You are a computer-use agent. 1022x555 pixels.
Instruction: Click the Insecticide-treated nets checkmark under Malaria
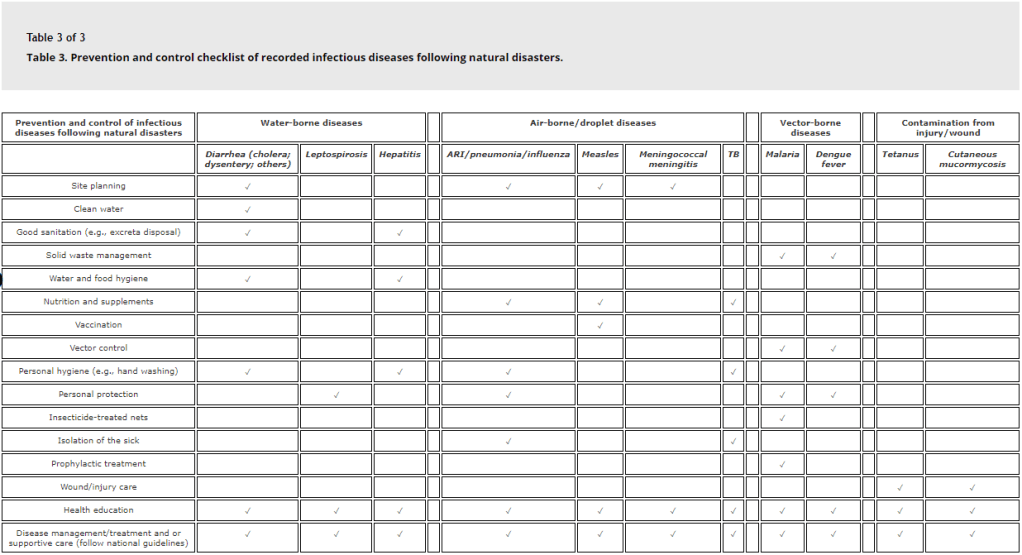(782, 418)
